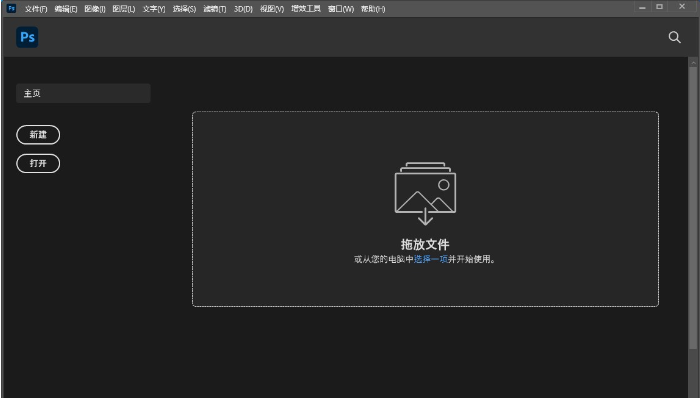
Task: Open the 窗口(W) menu
Action: coord(341,9)
